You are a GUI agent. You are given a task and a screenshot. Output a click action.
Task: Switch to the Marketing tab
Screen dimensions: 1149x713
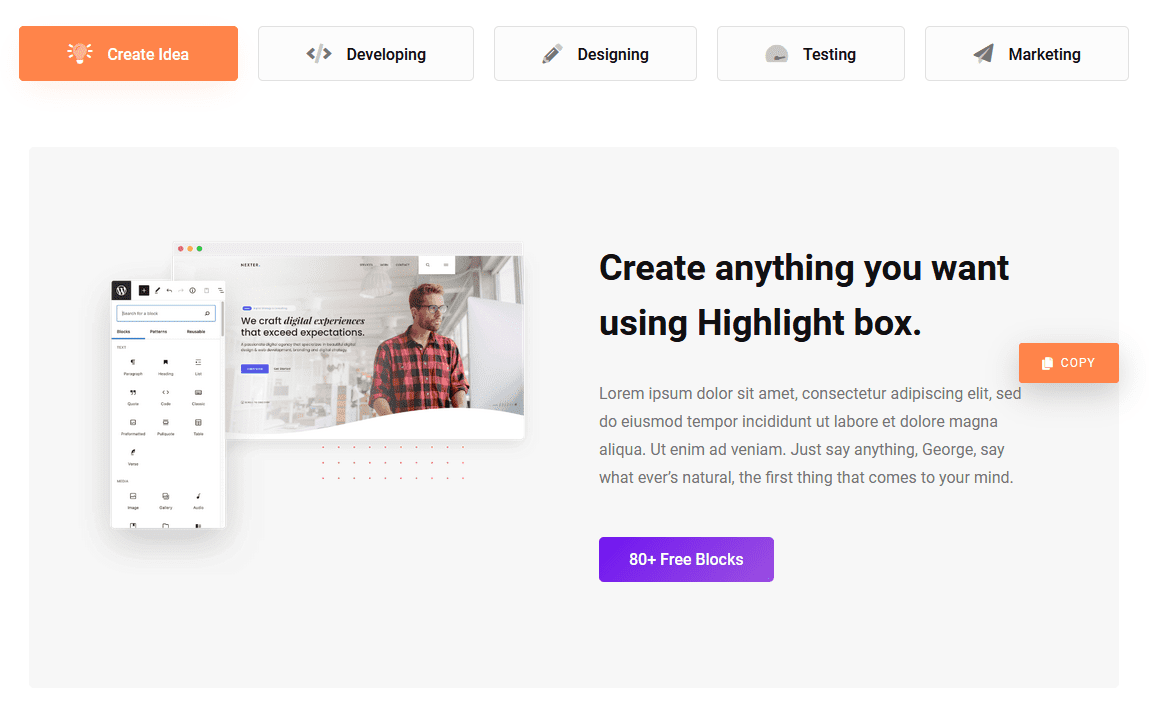[x=1026, y=54]
